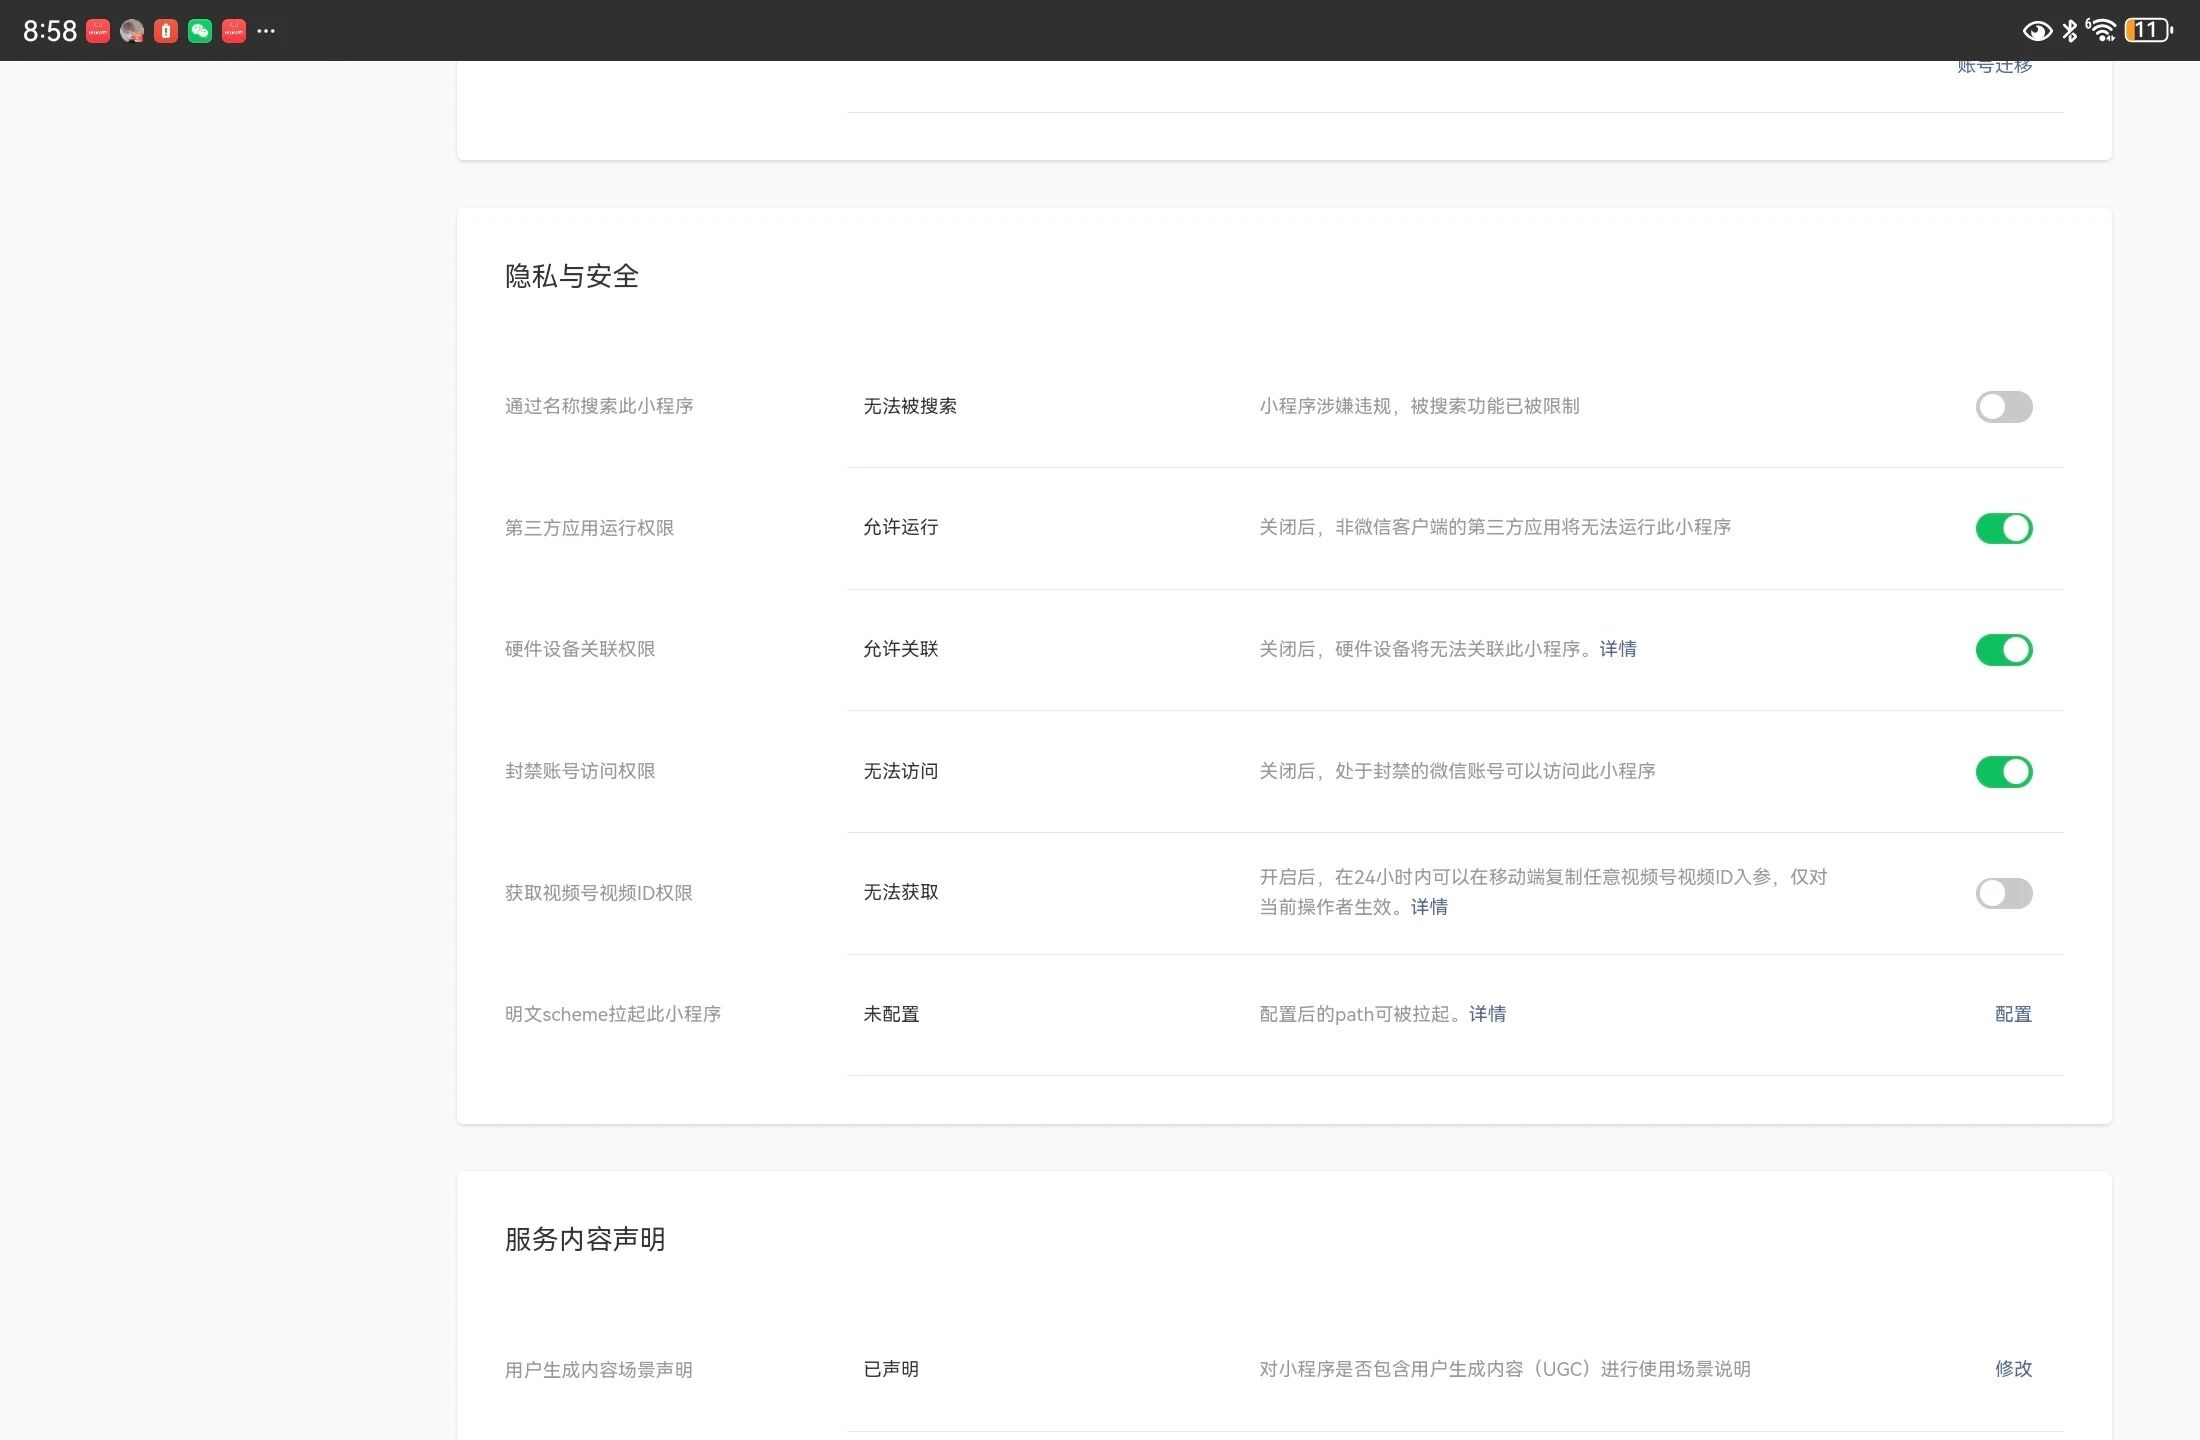
Task: Turn off the 硬件设备关联权限 switch
Action: 2003,650
